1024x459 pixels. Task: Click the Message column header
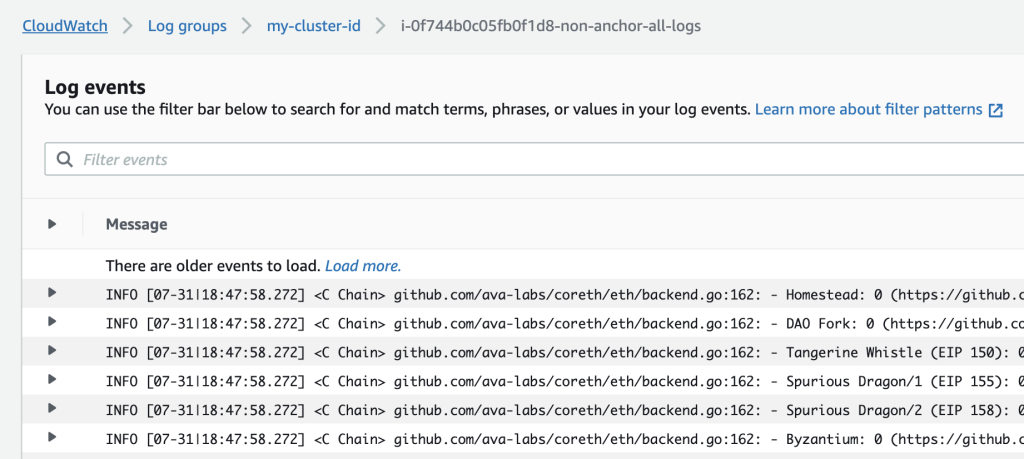(136, 224)
